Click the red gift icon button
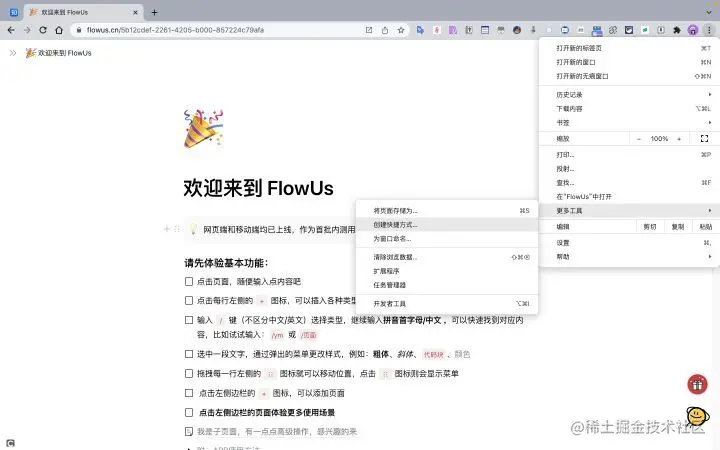This screenshot has height=450, width=720. point(697,384)
